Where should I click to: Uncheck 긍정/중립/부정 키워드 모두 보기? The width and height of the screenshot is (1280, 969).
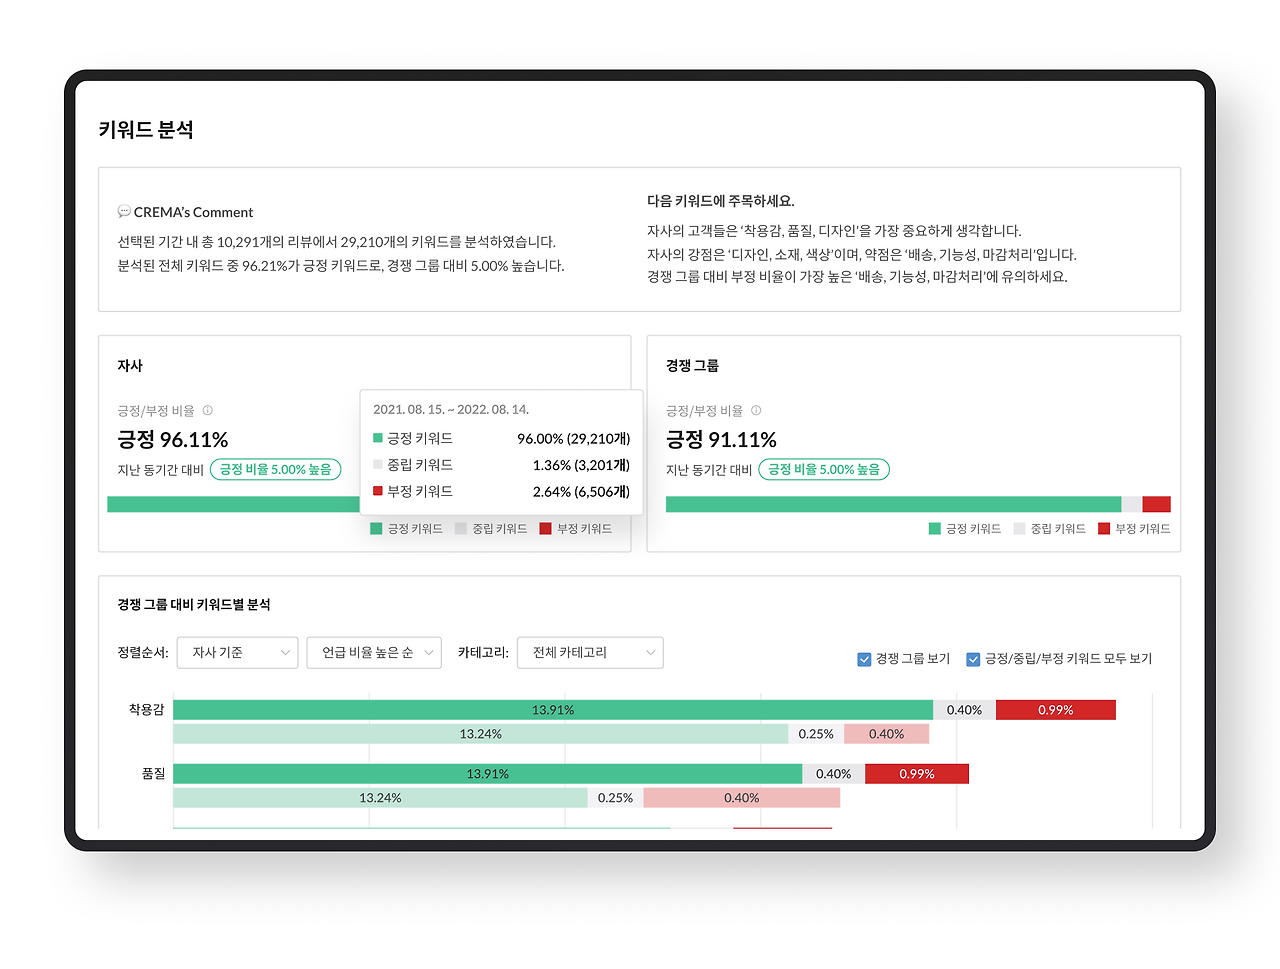973,659
